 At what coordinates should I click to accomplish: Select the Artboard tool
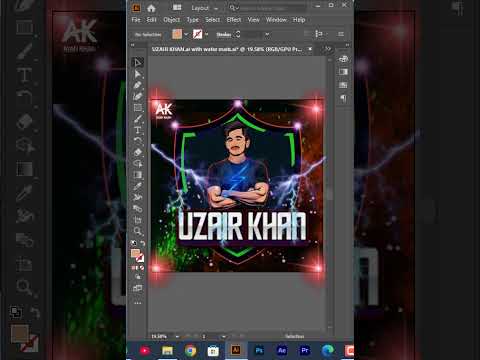point(138,220)
